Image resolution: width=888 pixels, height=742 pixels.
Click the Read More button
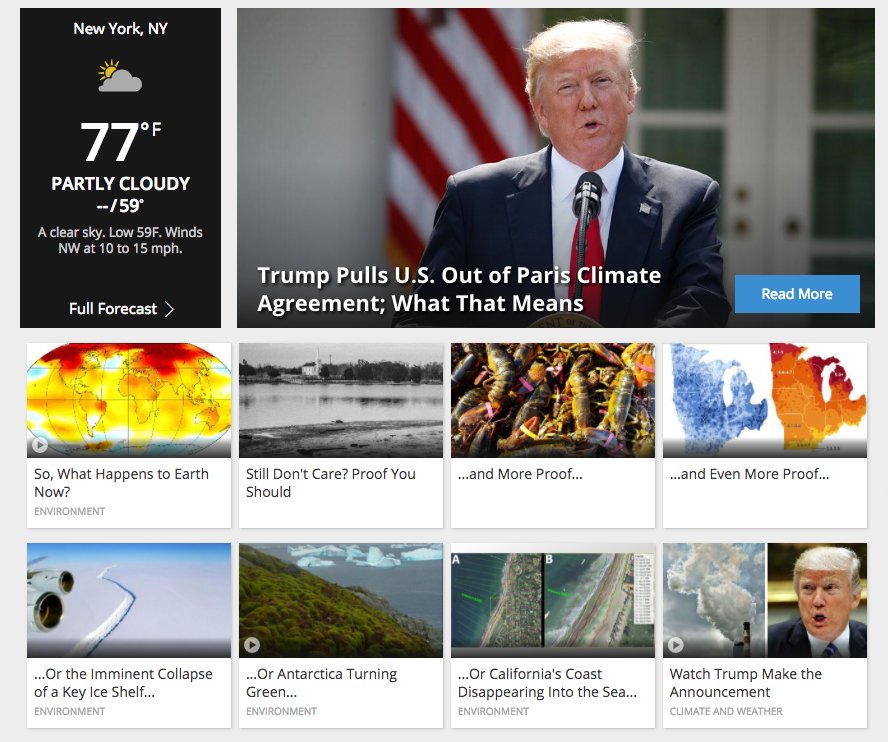797,294
